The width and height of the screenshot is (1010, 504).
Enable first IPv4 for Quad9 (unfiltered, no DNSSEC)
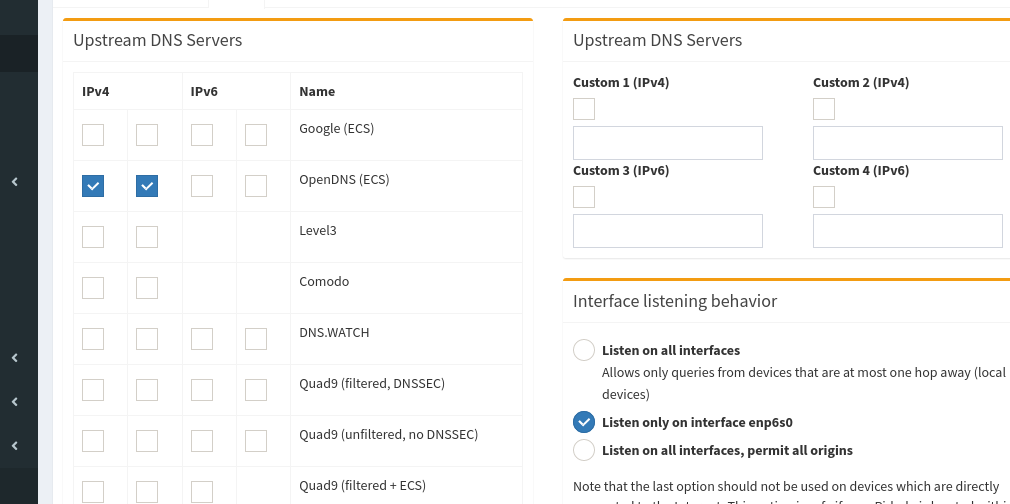point(93,441)
